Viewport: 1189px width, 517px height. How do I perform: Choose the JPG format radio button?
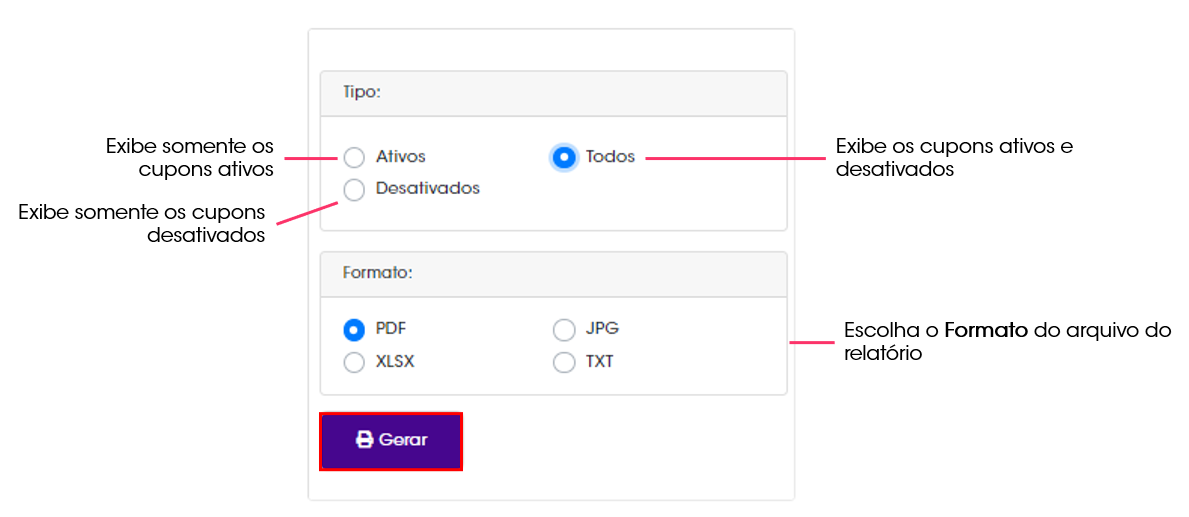(x=564, y=331)
